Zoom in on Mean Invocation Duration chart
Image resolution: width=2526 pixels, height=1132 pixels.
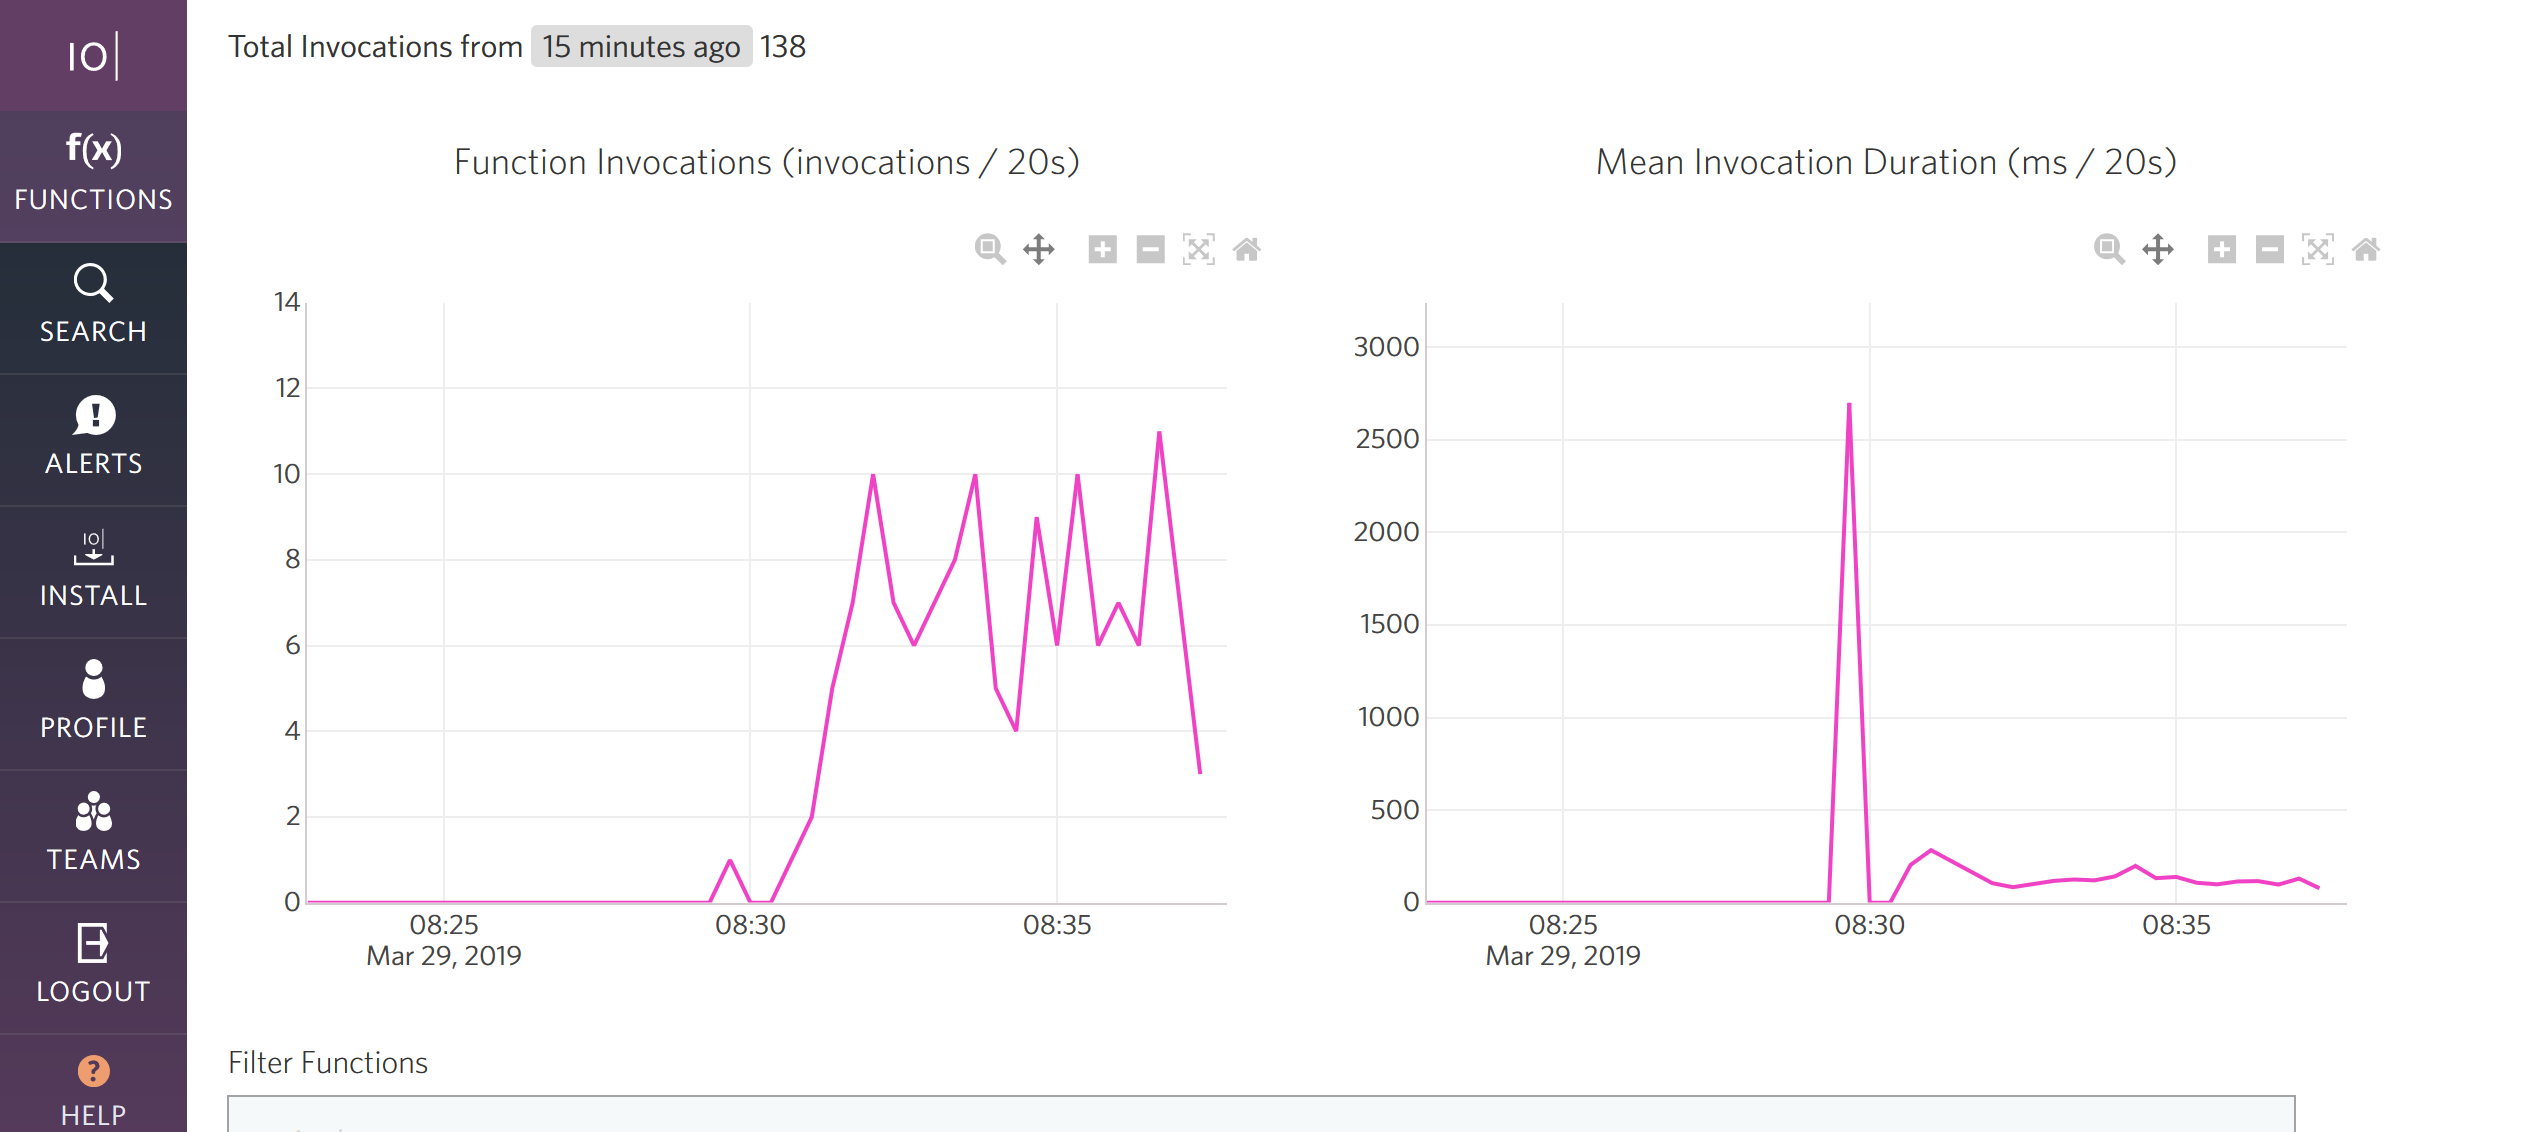point(2221,249)
